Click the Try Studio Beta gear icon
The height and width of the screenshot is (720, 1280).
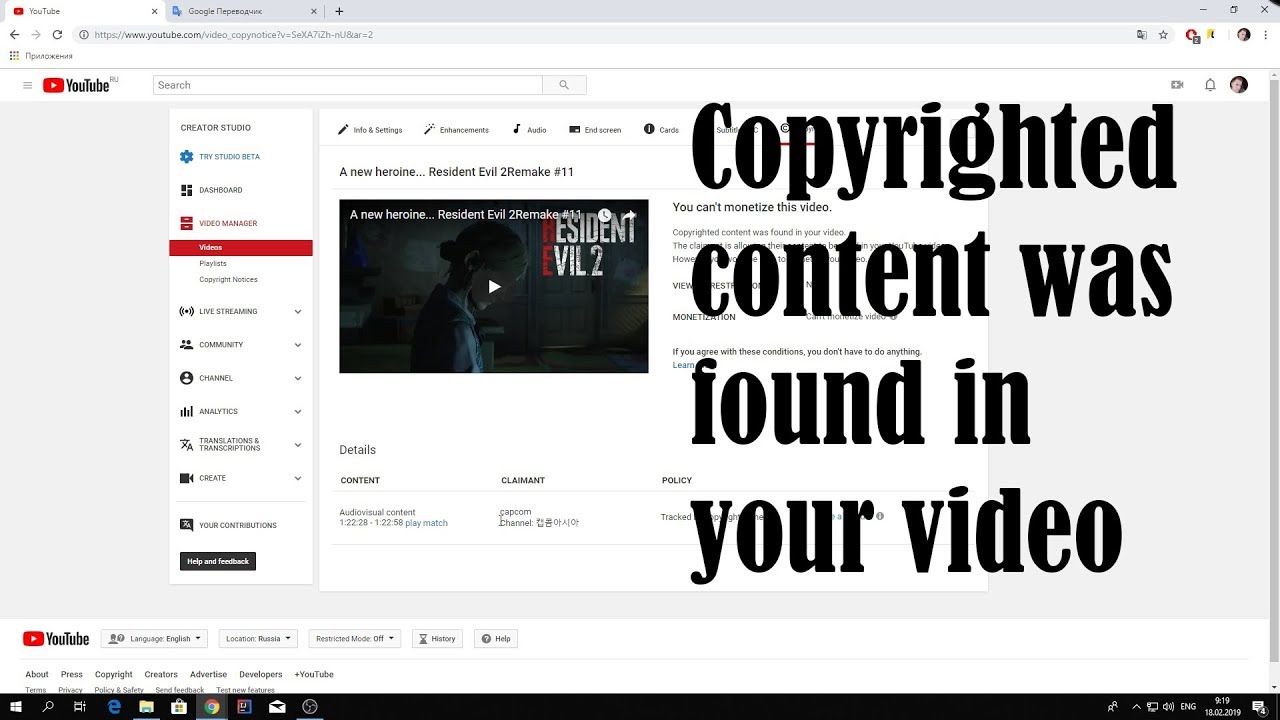(186, 157)
